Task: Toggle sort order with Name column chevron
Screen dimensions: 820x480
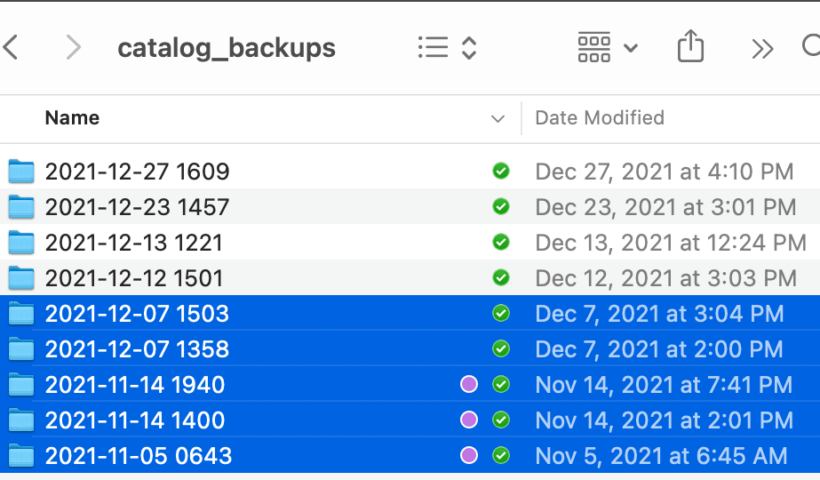Action: (x=498, y=119)
